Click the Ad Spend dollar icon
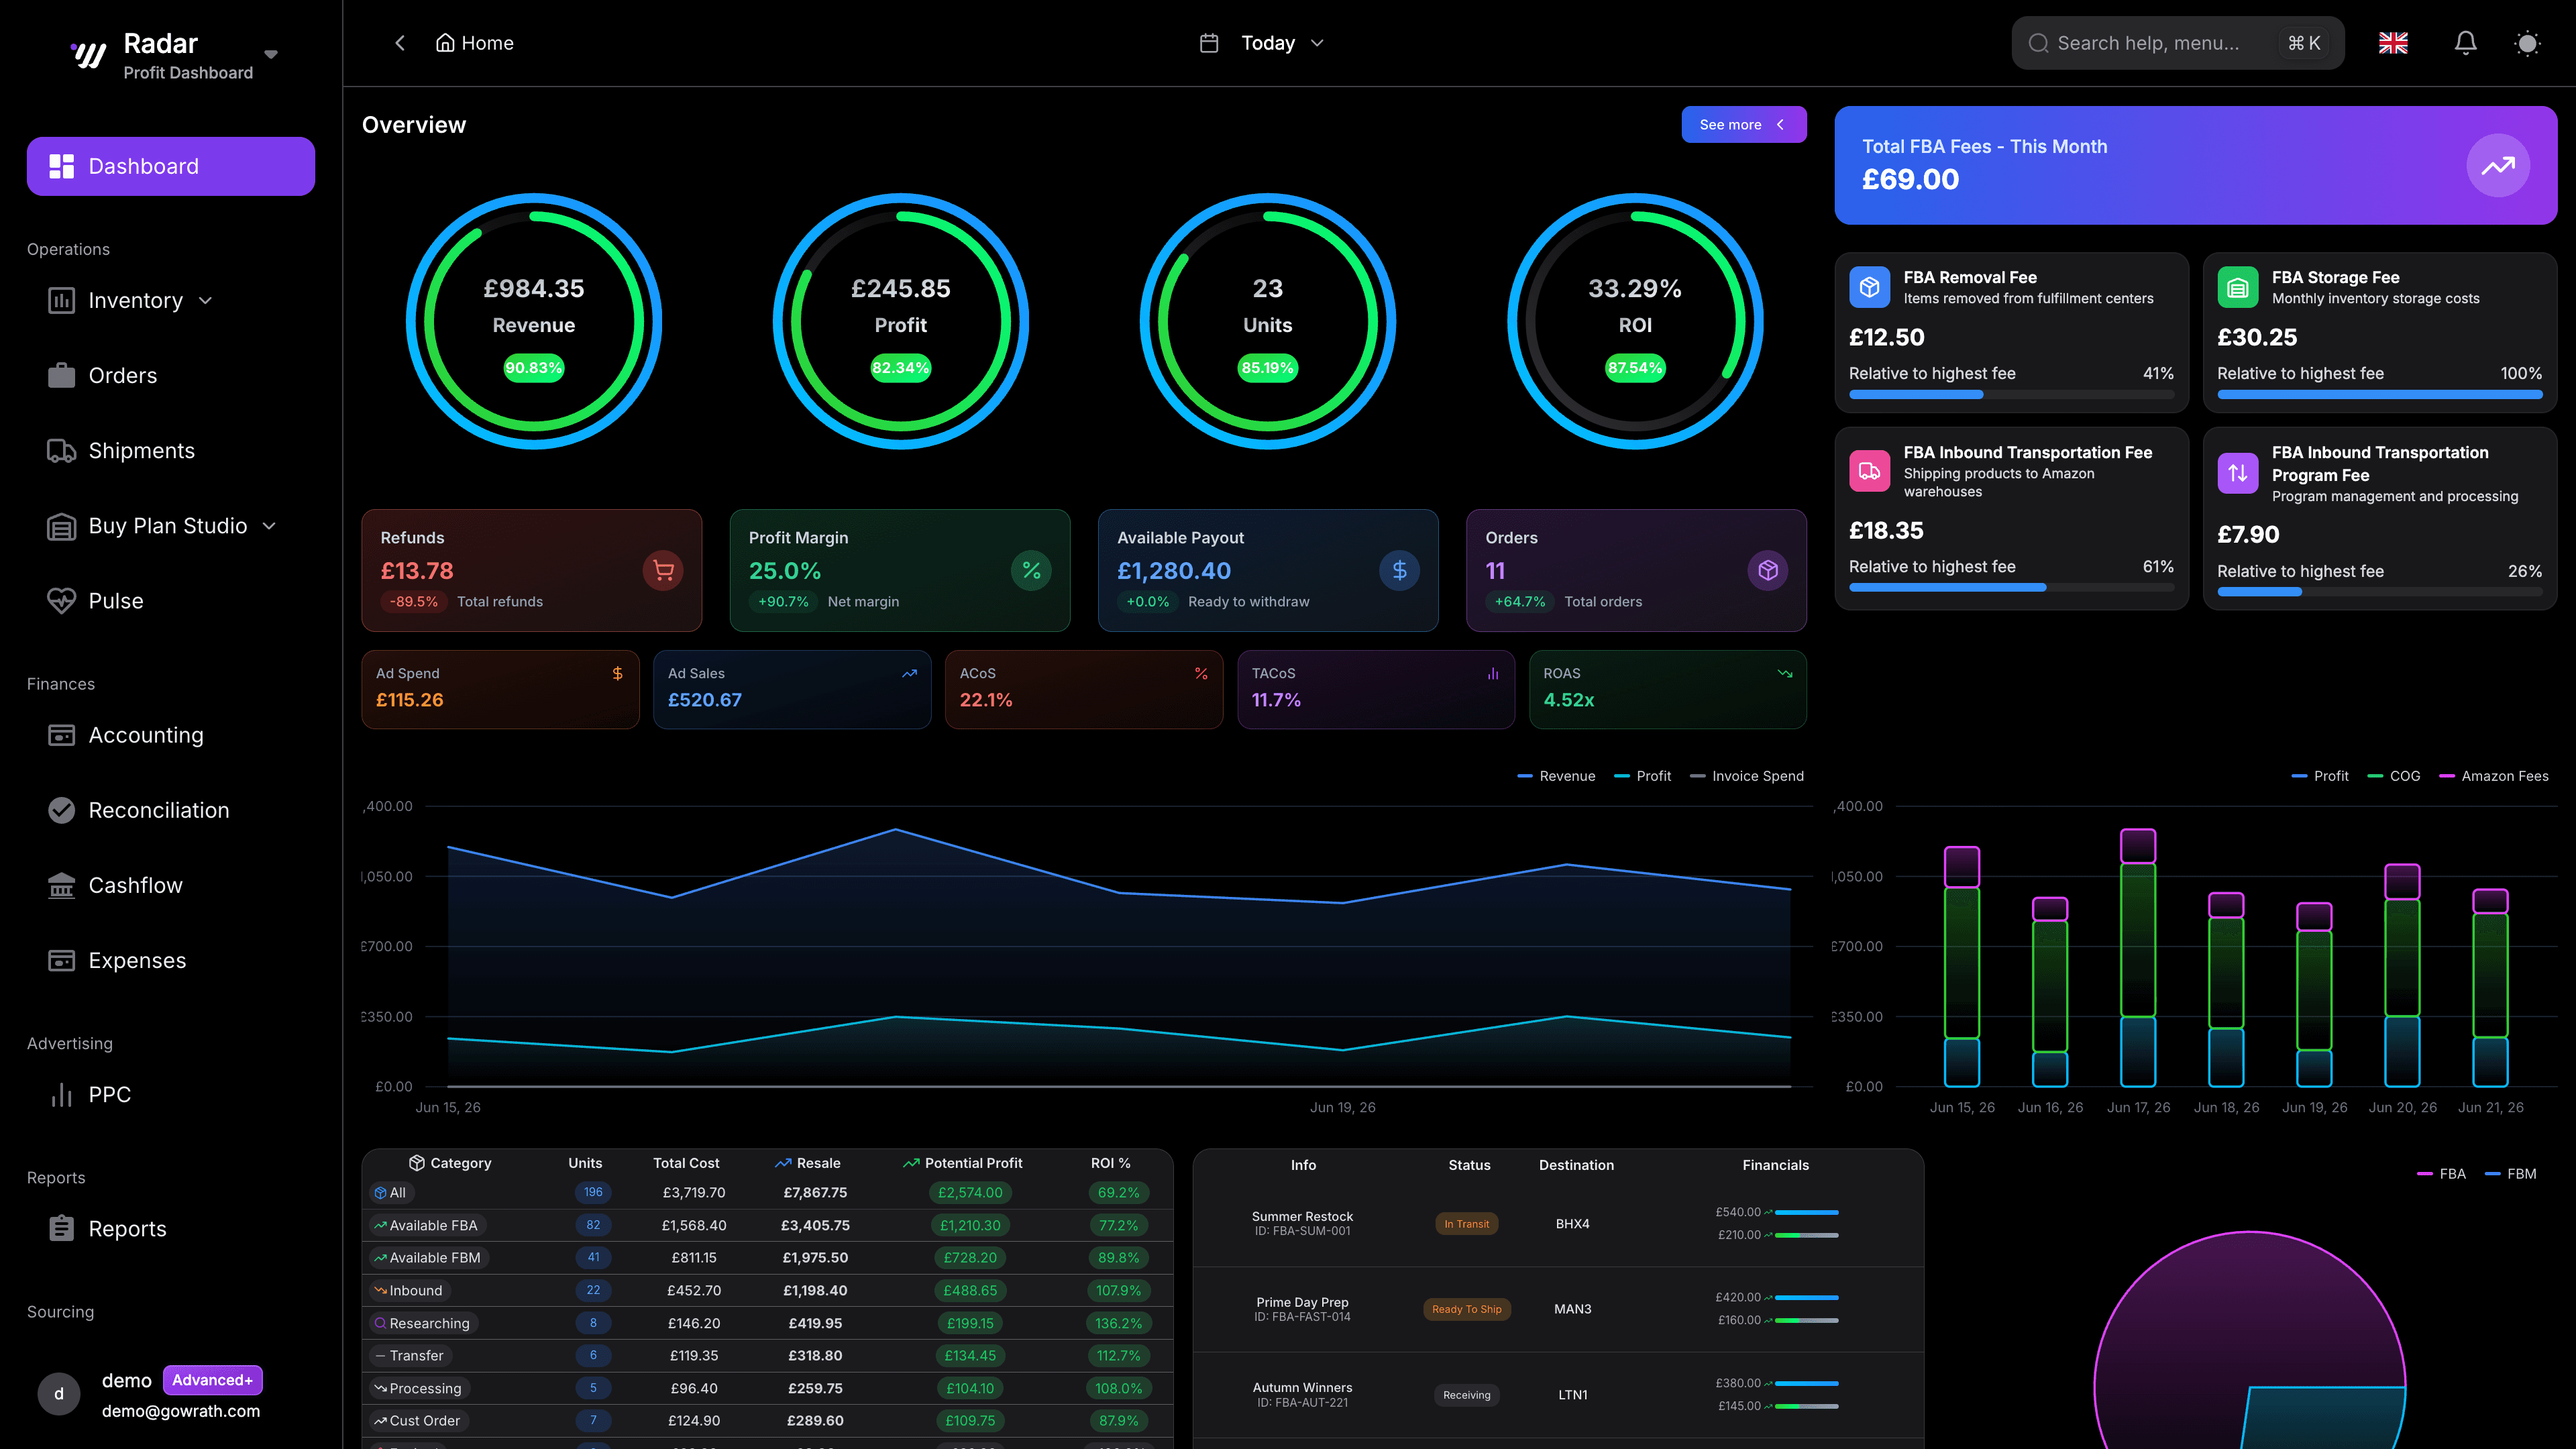 coord(618,674)
